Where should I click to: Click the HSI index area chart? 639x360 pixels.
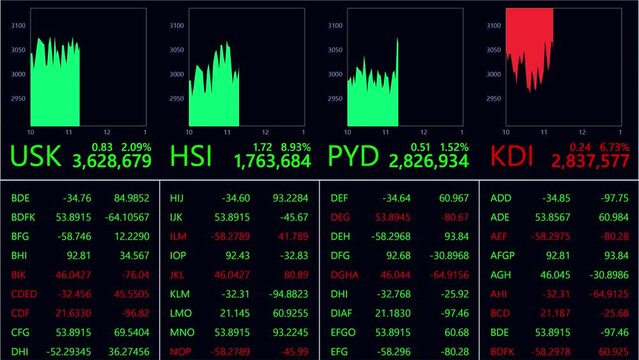coord(247,67)
